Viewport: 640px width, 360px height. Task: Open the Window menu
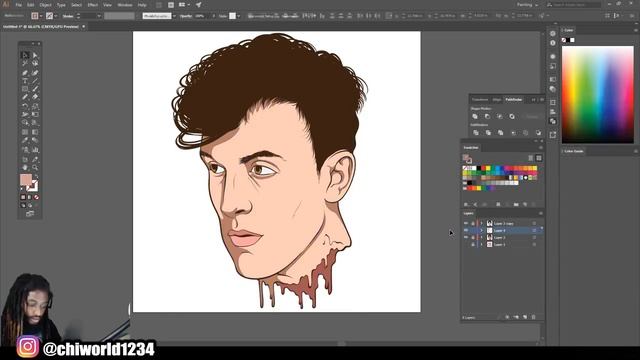[124, 5]
